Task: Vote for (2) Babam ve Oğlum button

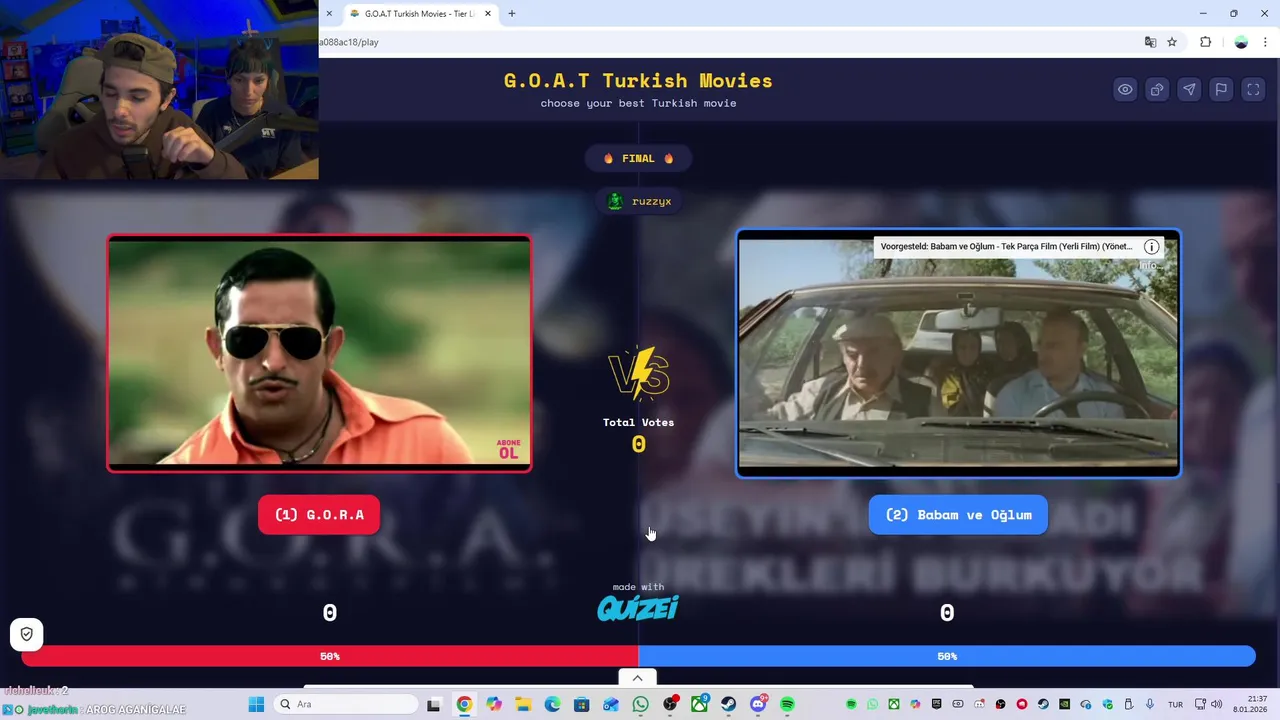Action: [958, 515]
